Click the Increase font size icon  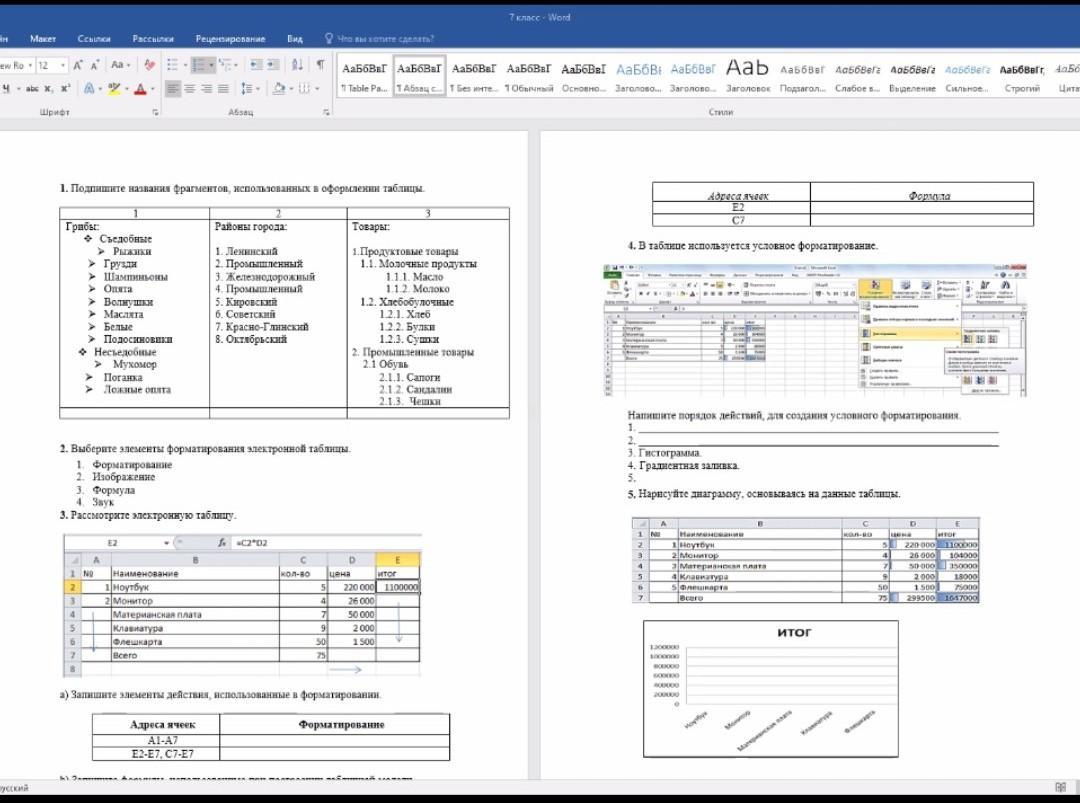point(78,65)
